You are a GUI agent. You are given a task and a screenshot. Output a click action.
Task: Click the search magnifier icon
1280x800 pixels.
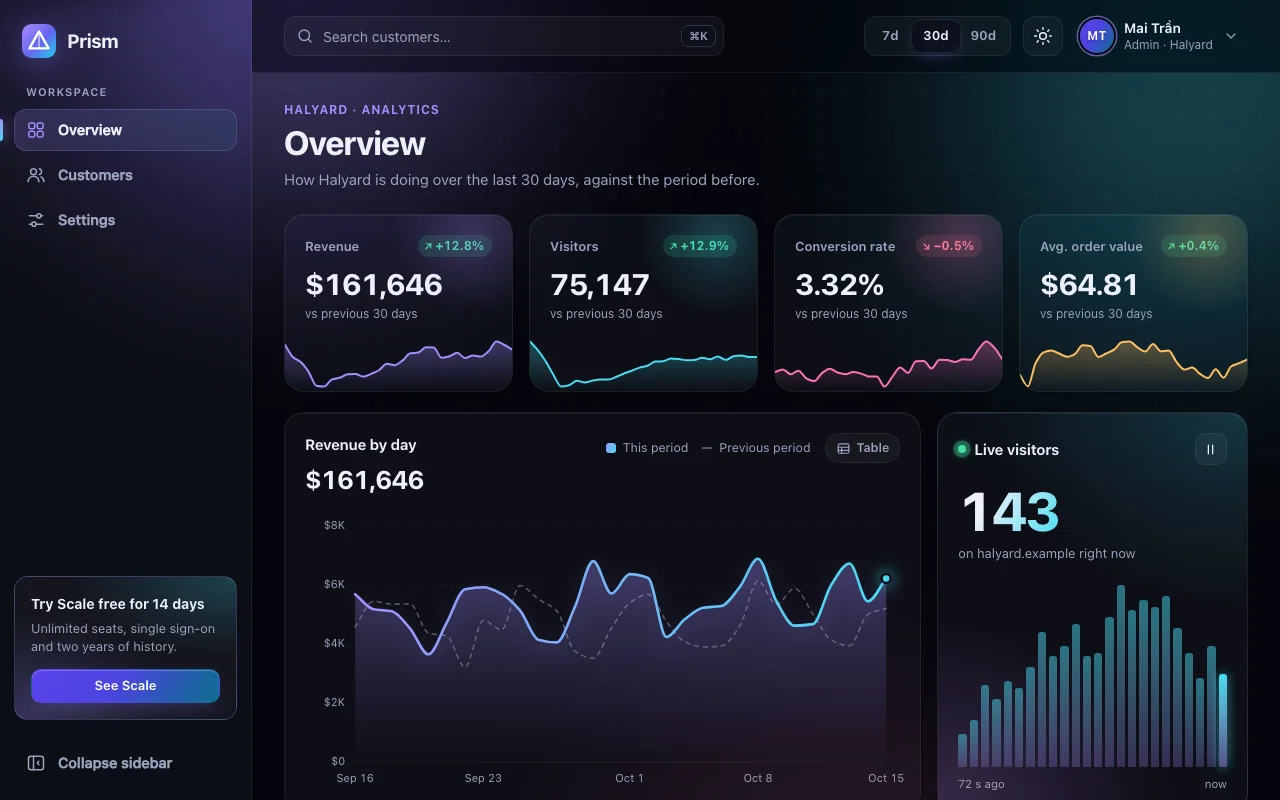[x=305, y=37]
